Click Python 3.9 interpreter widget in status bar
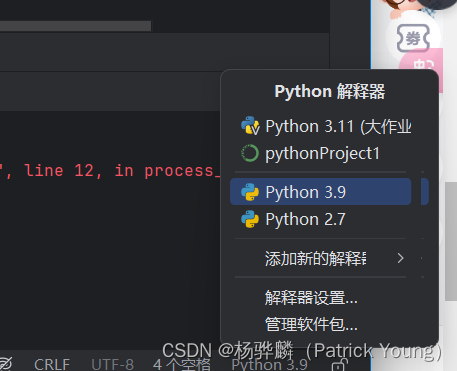Image resolution: width=457 pixels, height=371 pixels. (x=270, y=364)
